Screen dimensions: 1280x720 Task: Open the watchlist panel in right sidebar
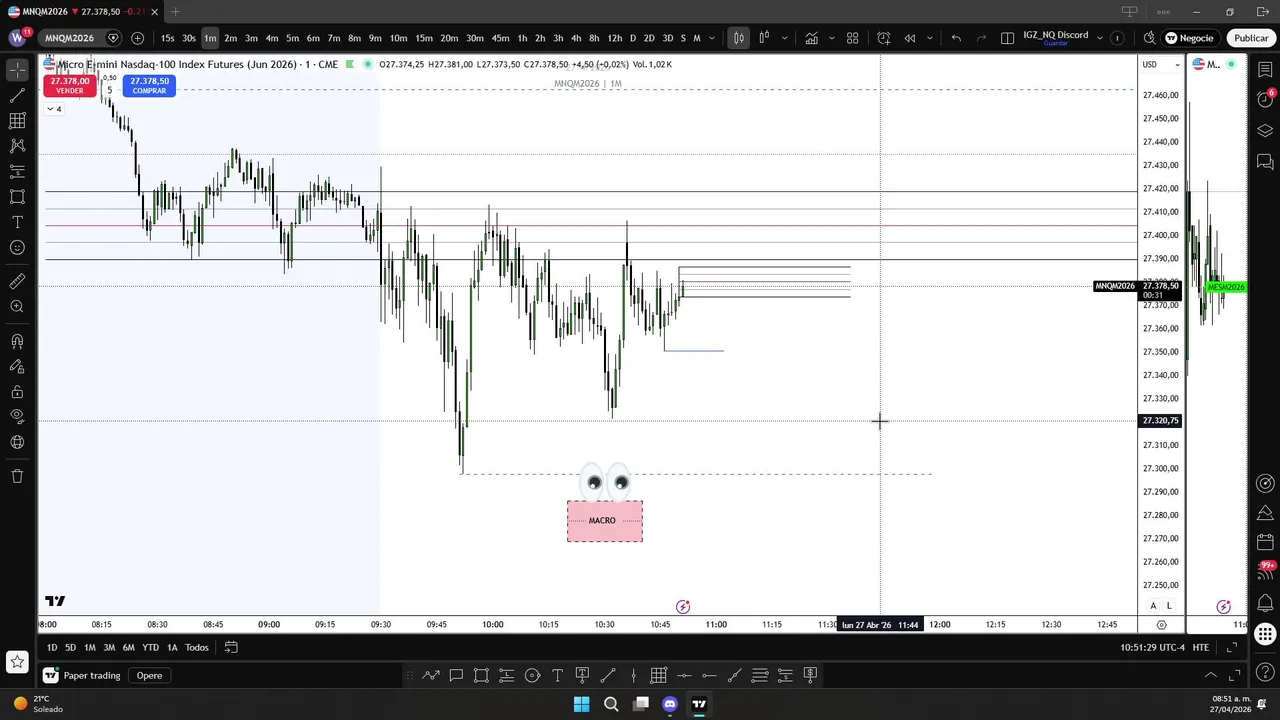[1265, 69]
